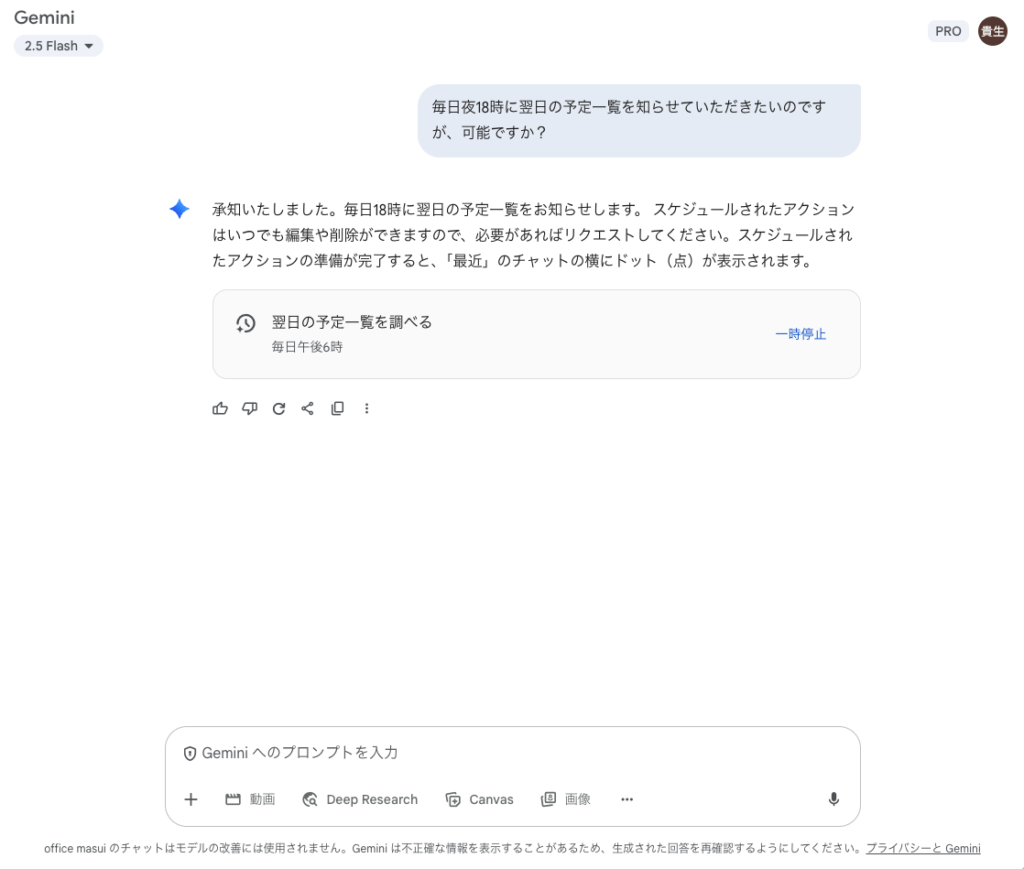Select the 画像 image tool

pyautogui.click(x=566, y=799)
